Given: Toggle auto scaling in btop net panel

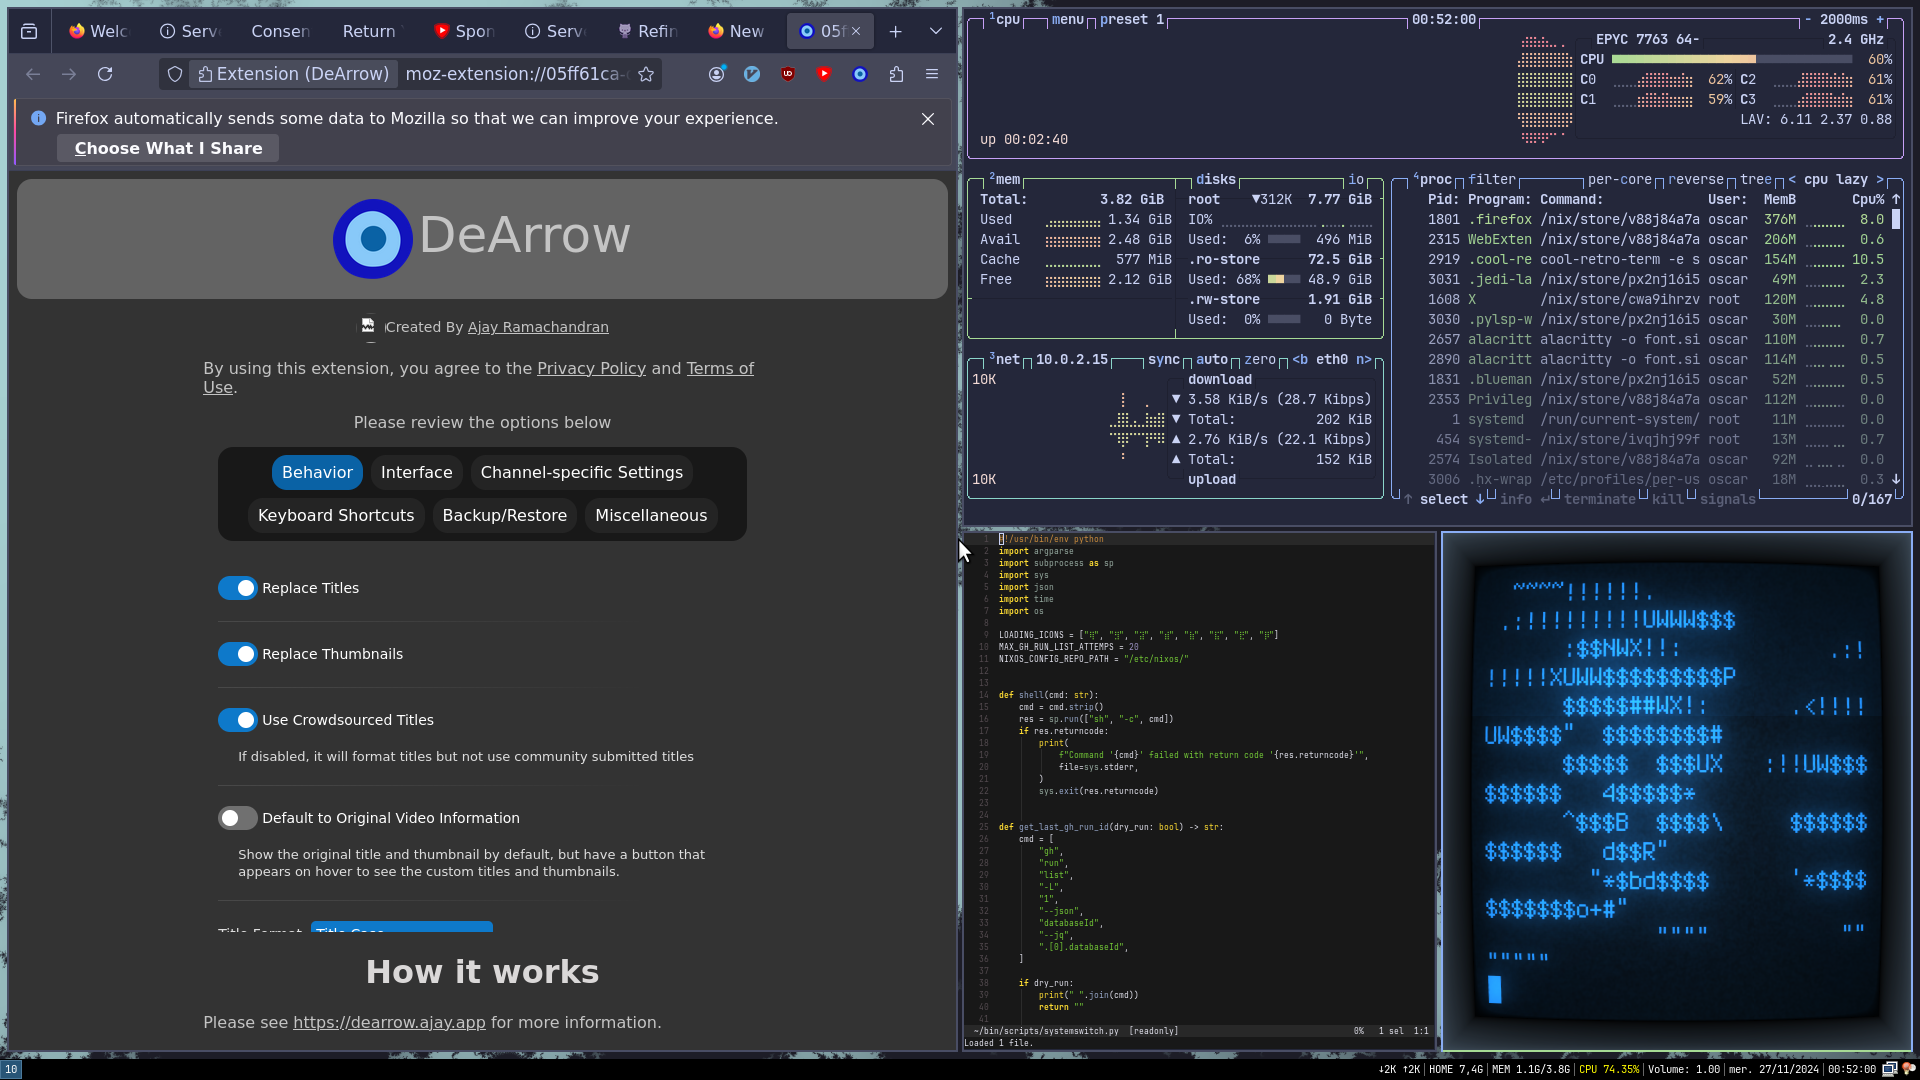Looking at the screenshot, I should (x=1211, y=360).
